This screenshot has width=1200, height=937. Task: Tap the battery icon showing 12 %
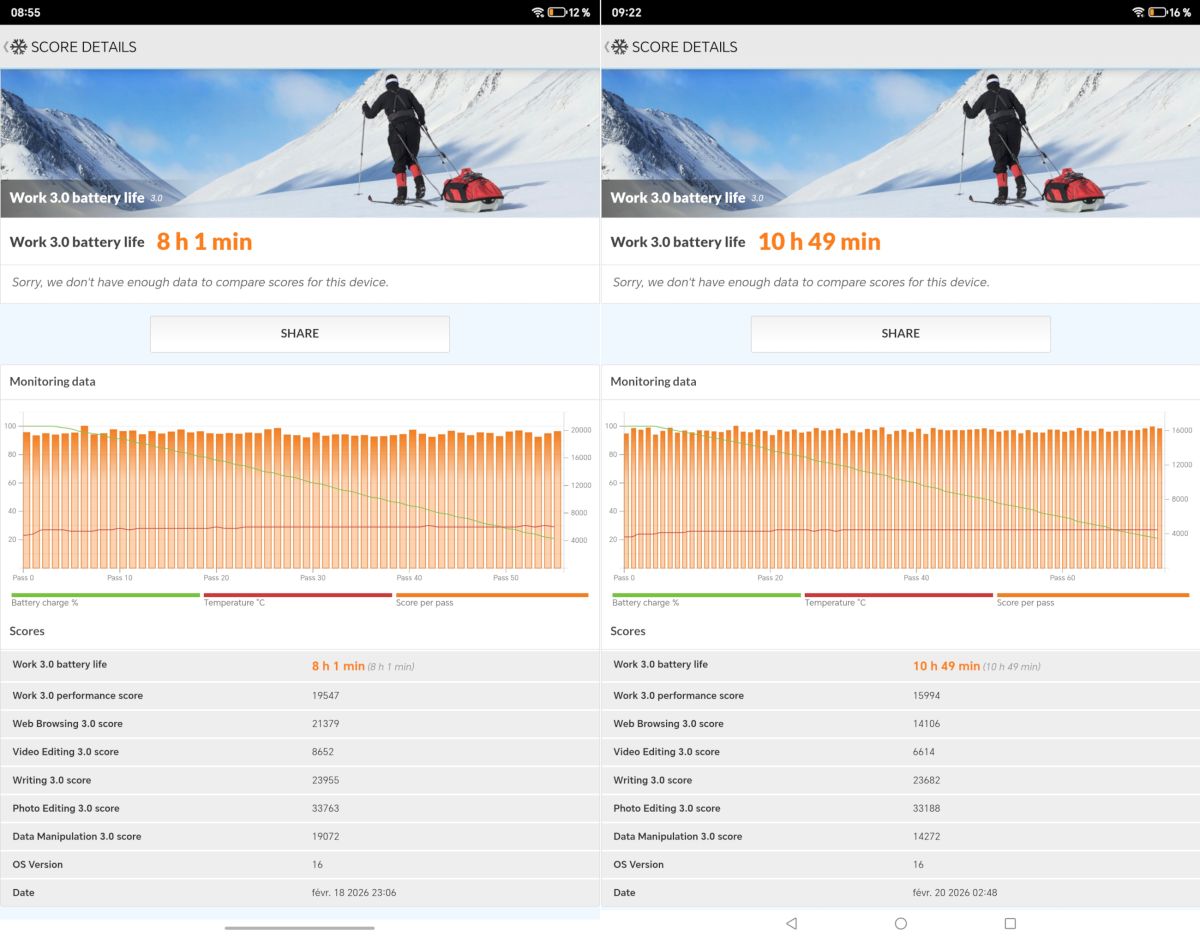(x=557, y=12)
